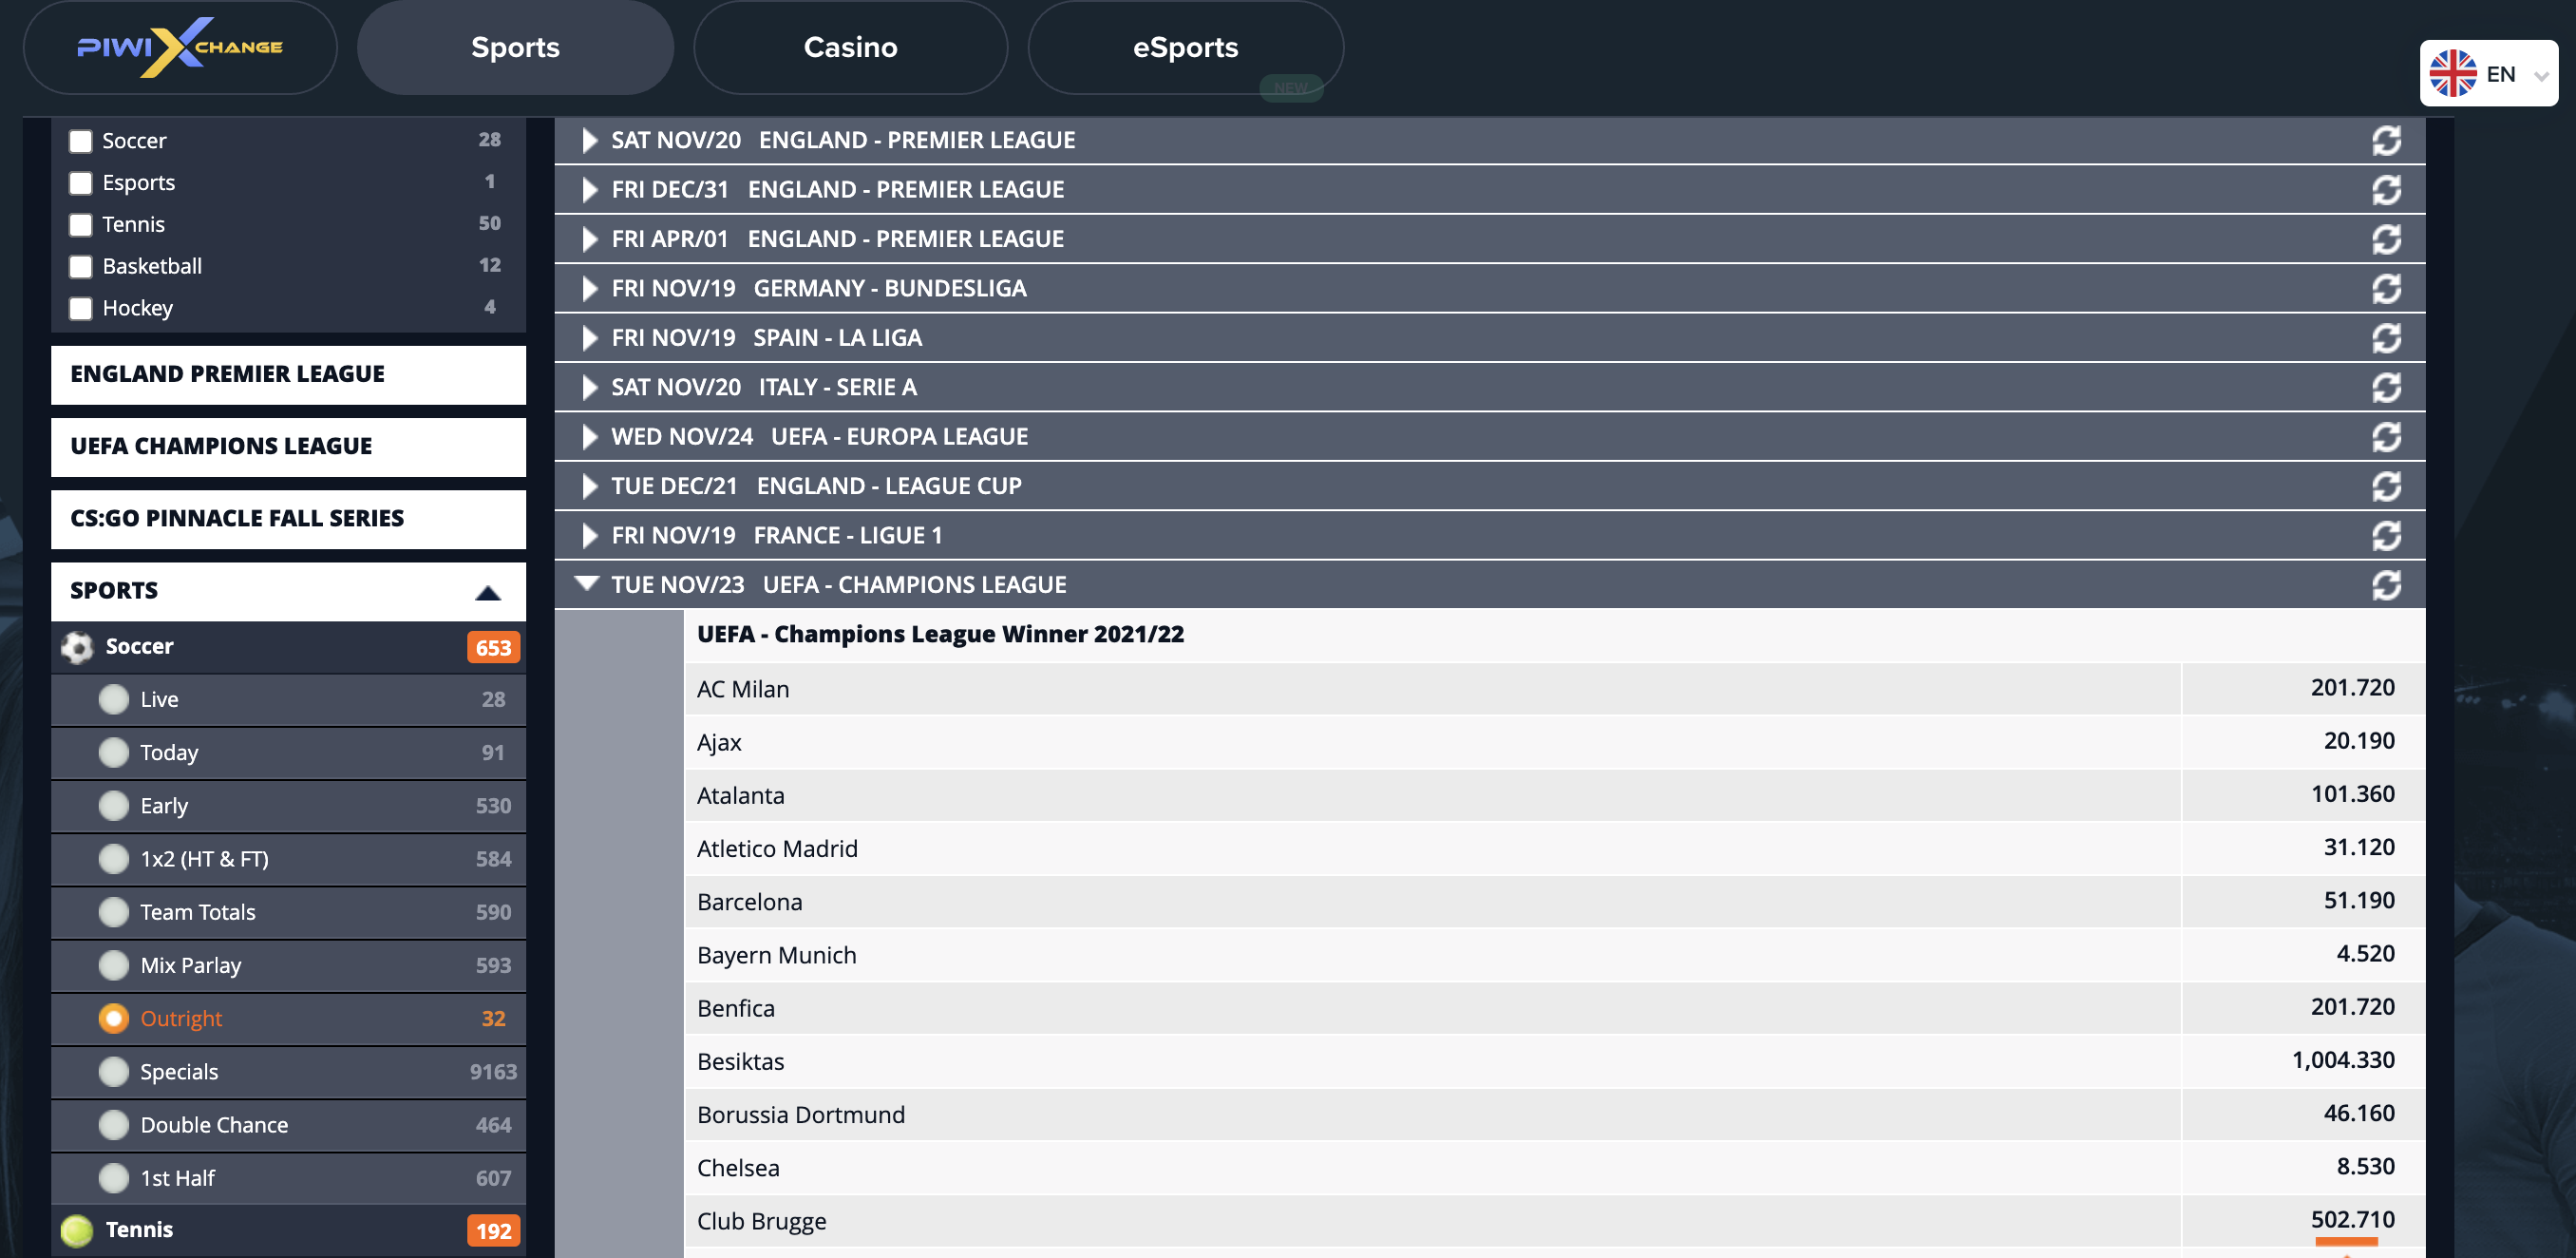Screen dimensions: 2576x1258
Task: Tick the Hockey checkbox
Action: point(81,309)
